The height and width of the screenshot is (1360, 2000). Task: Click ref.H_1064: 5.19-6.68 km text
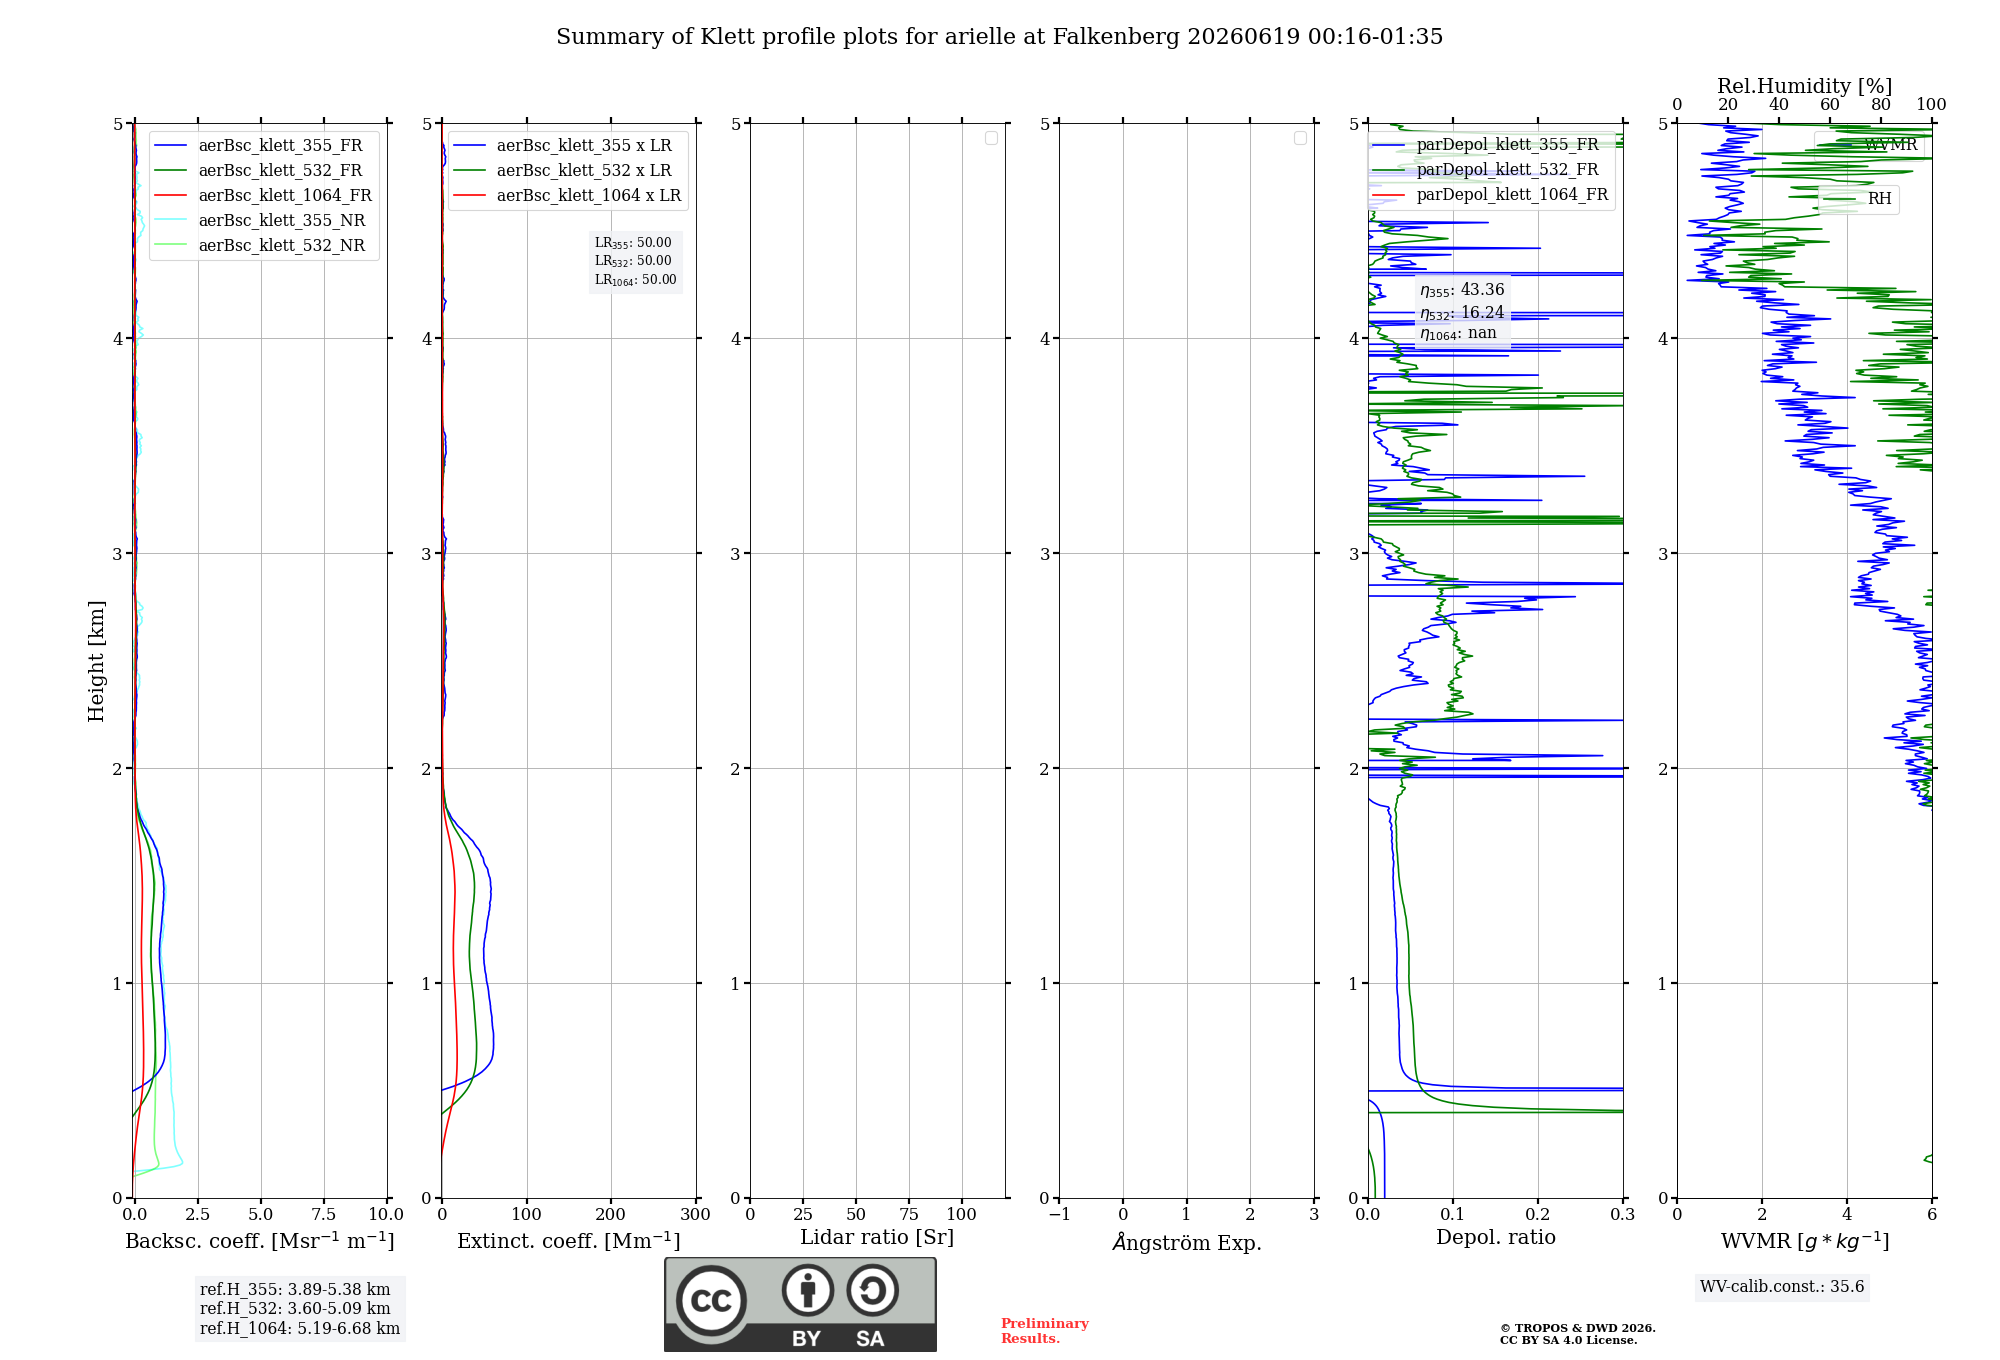click(x=300, y=1329)
